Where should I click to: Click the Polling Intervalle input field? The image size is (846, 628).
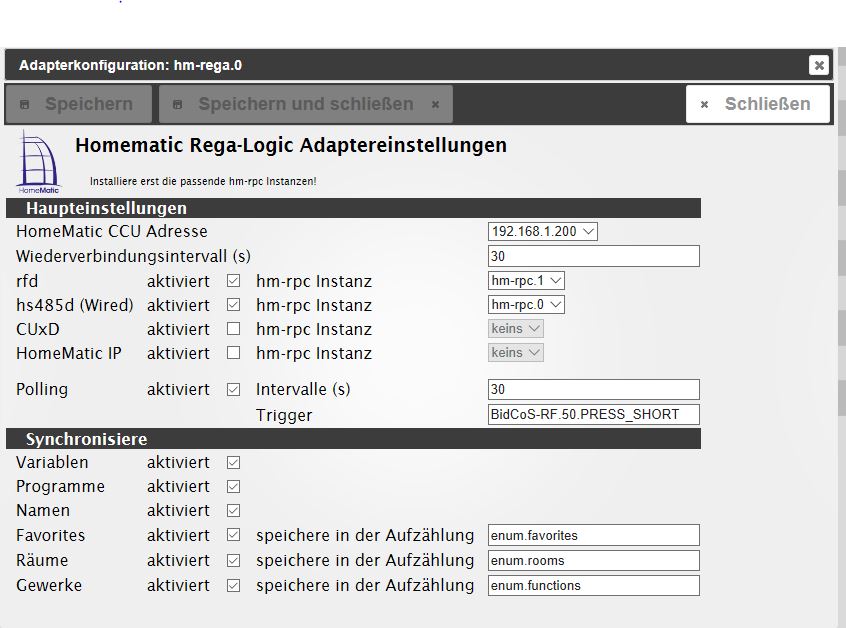(593, 389)
